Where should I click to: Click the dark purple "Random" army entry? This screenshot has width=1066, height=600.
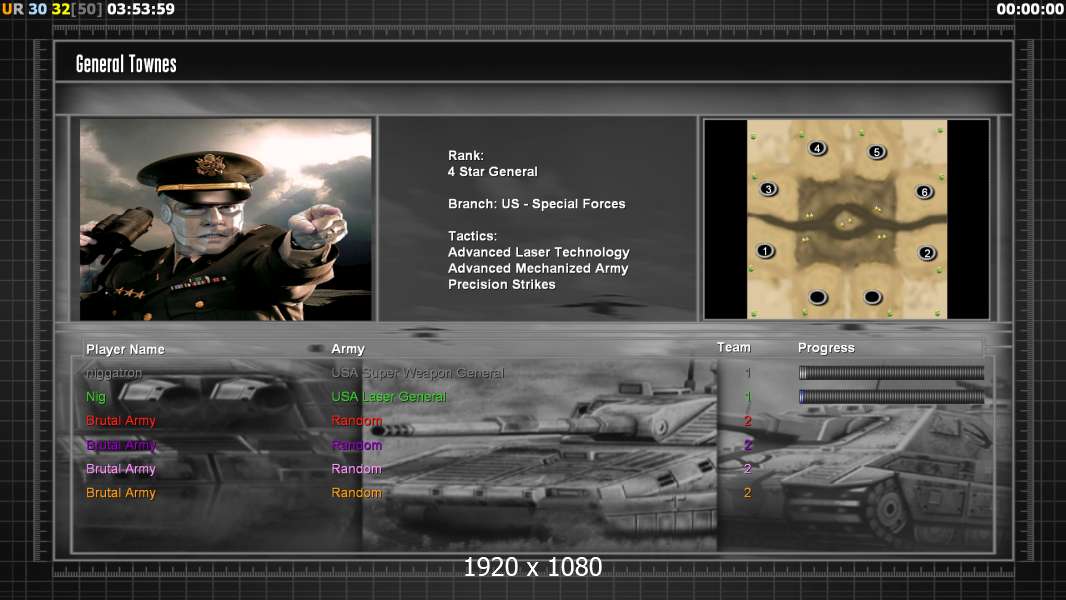[x=356, y=445]
